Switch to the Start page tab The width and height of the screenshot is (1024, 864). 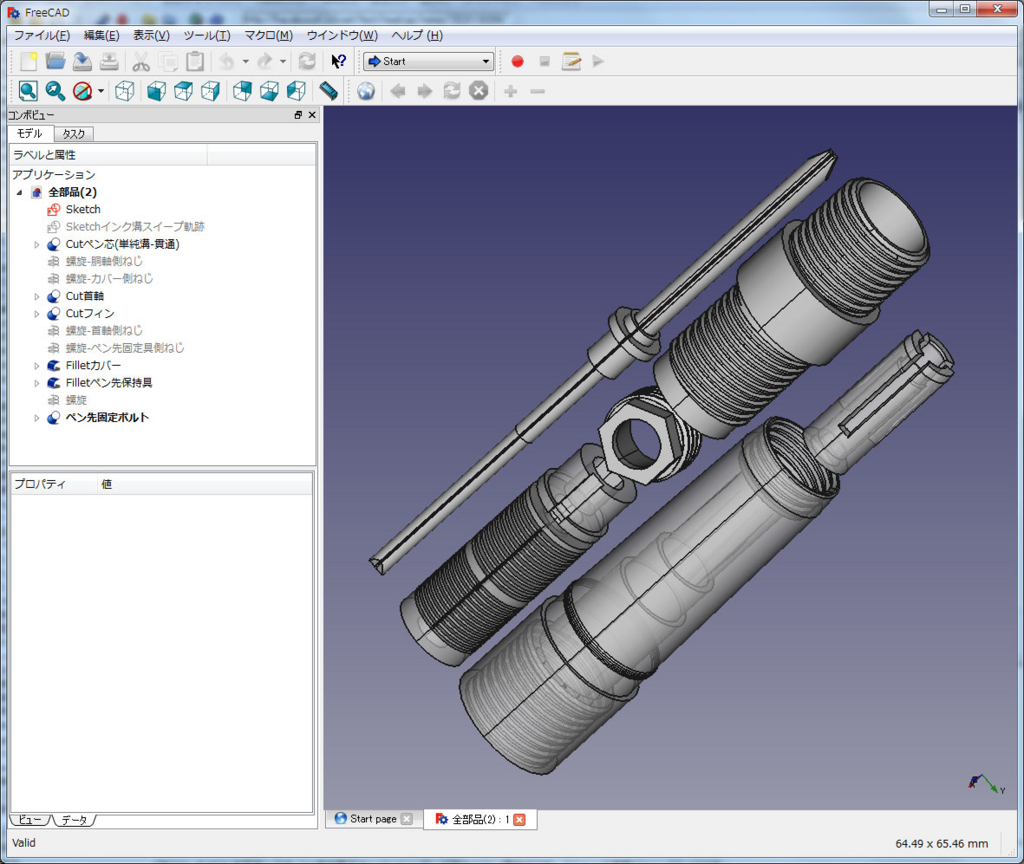click(x=373, y=819)
